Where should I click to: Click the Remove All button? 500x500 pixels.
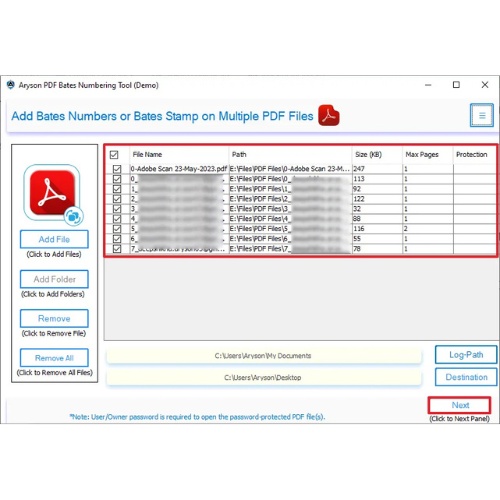(54, 358)
